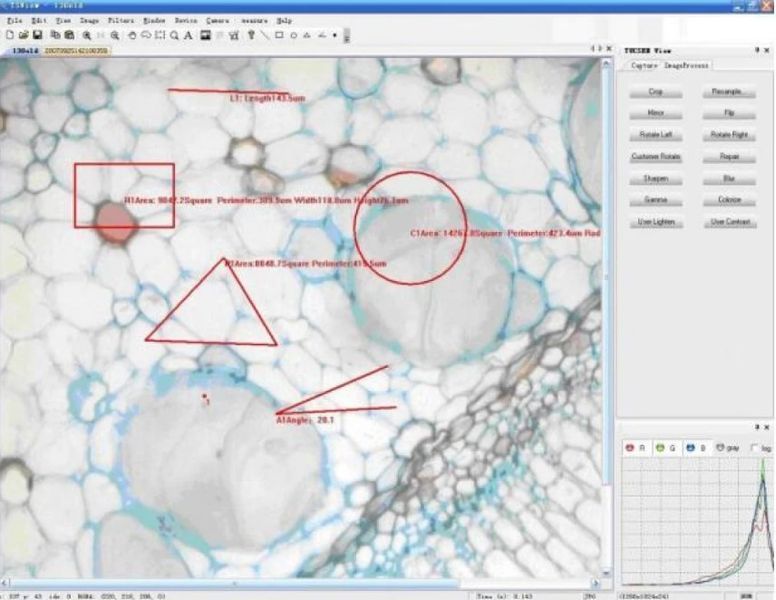Create a new document via toolbar icon

(9, 35)
